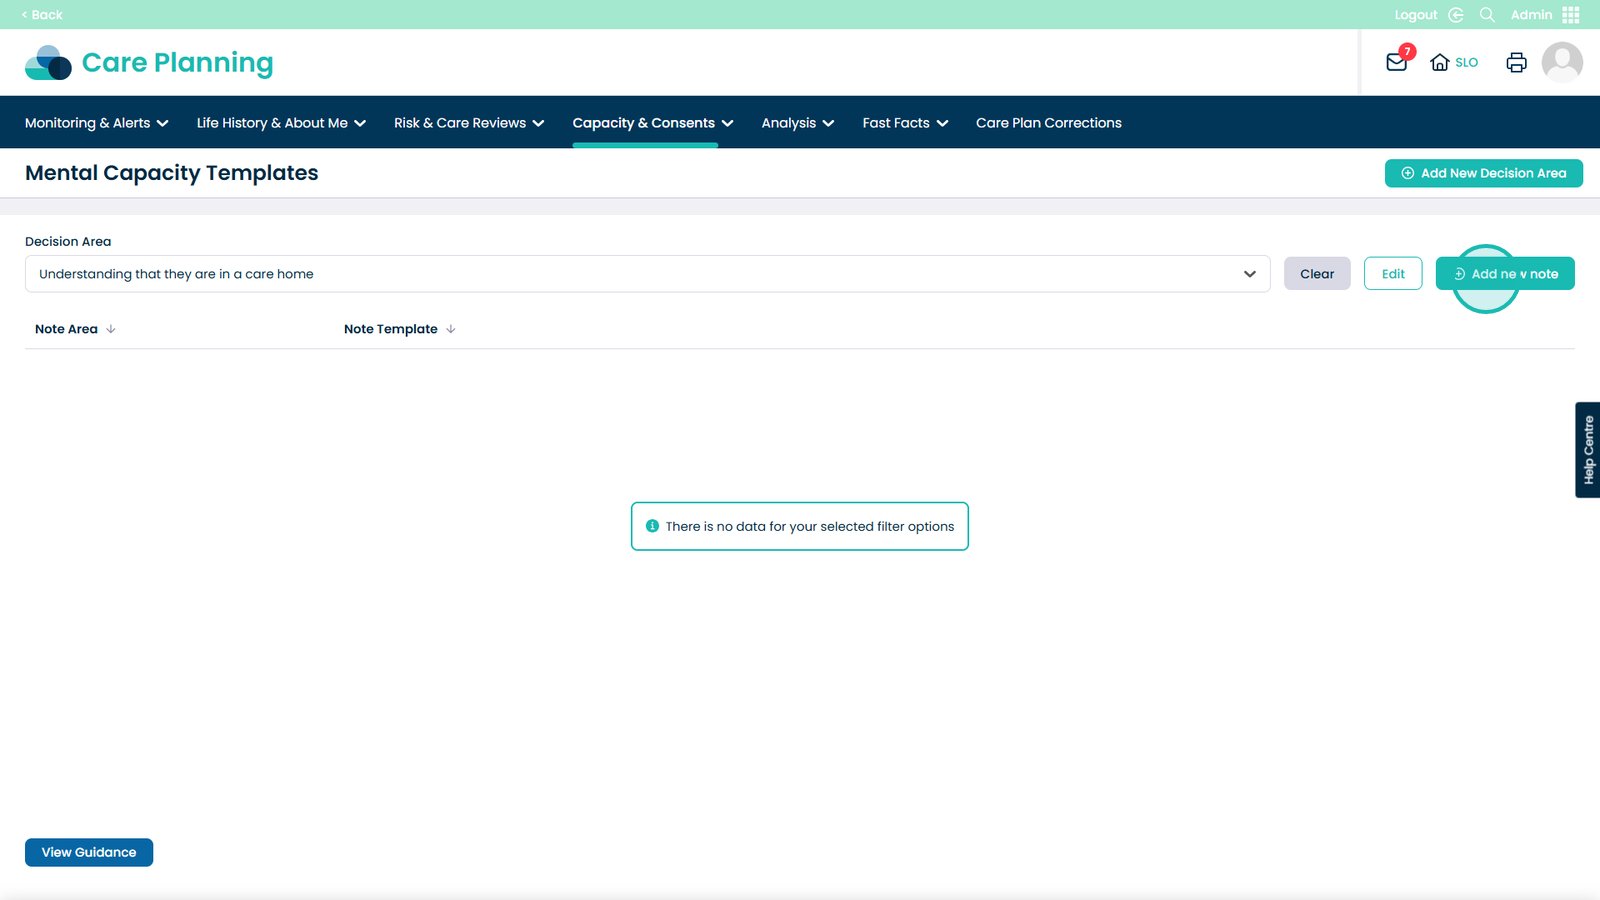Screen dimensions: 1600x900
Task: Open the user profile avatar
Action: [x=1561, y=62]
